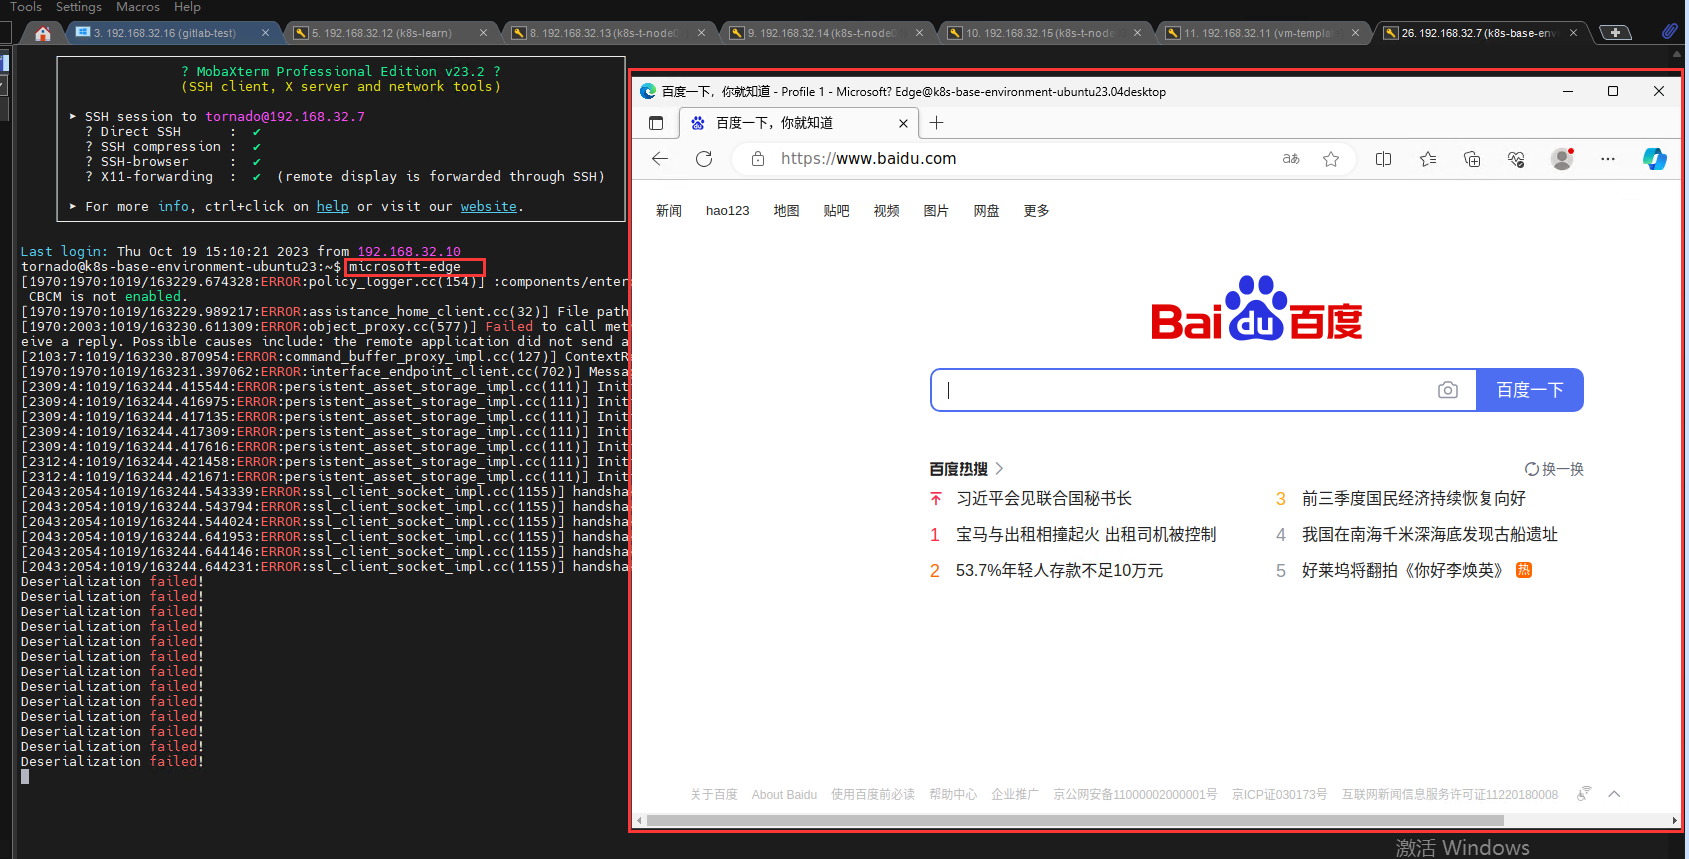Expand the 更多 menu on Baidu

pyautogui.click(x=1036, y=211)
